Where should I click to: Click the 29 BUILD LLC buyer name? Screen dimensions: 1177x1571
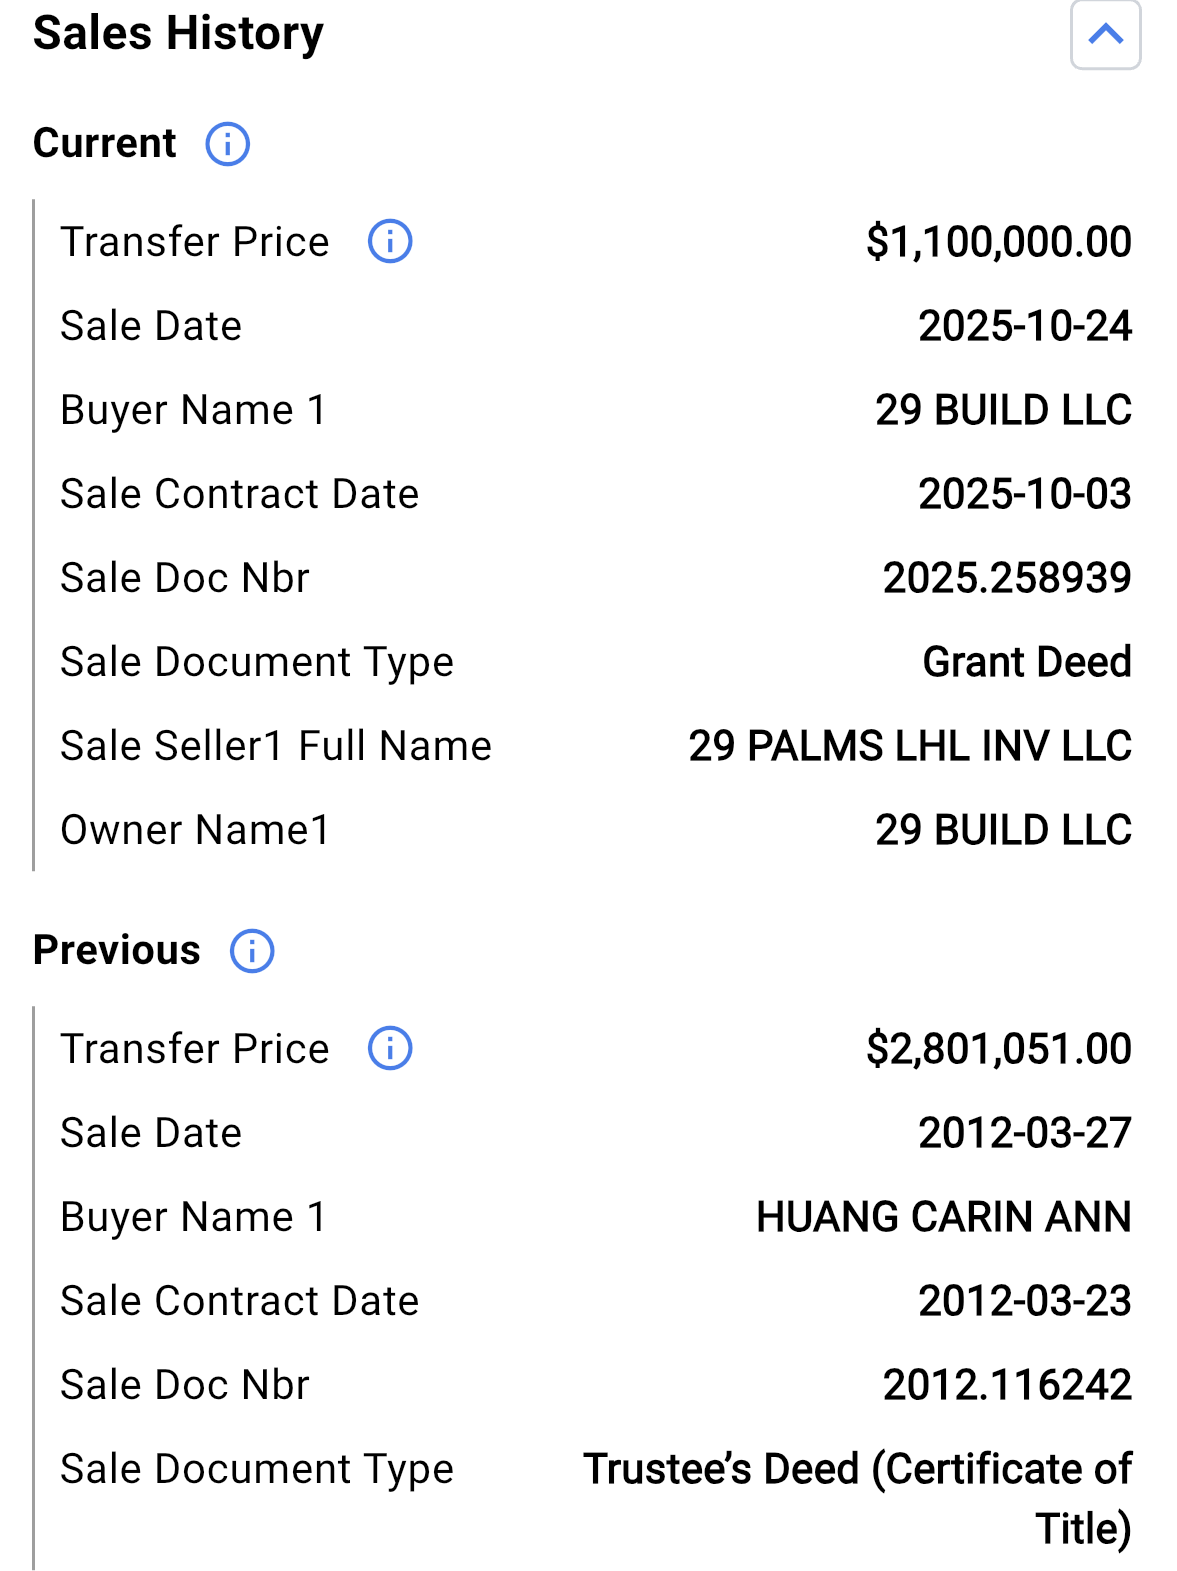[1003, 410]
